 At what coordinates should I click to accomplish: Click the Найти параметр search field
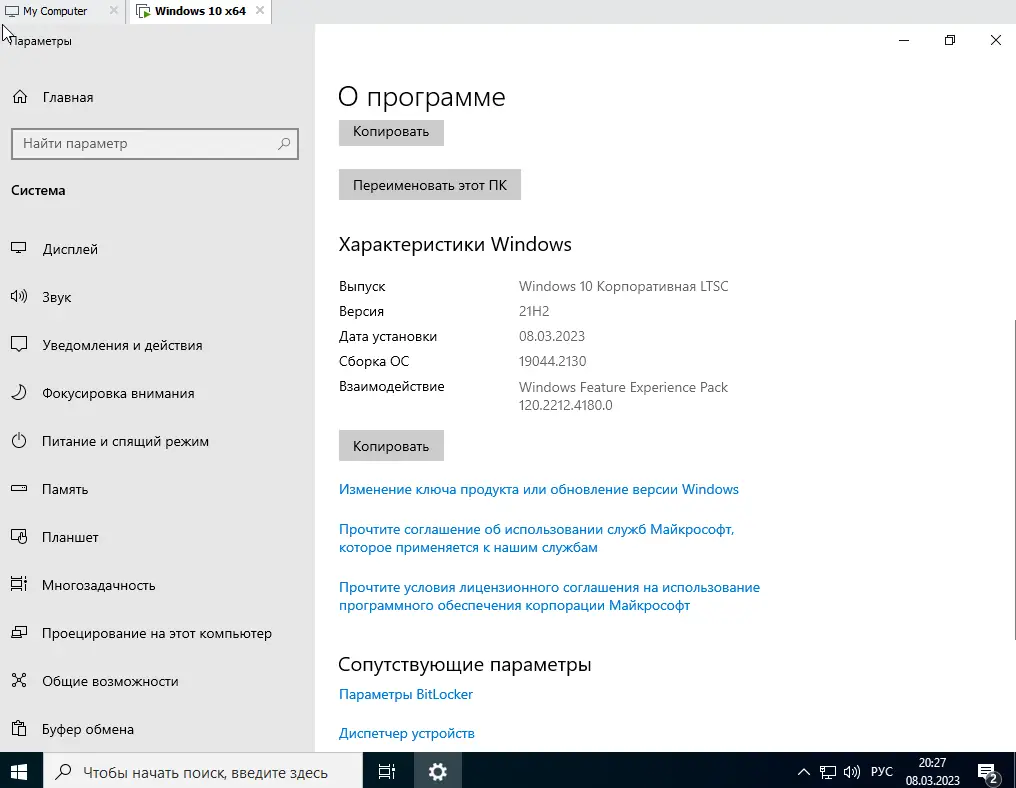click(154, 144)
